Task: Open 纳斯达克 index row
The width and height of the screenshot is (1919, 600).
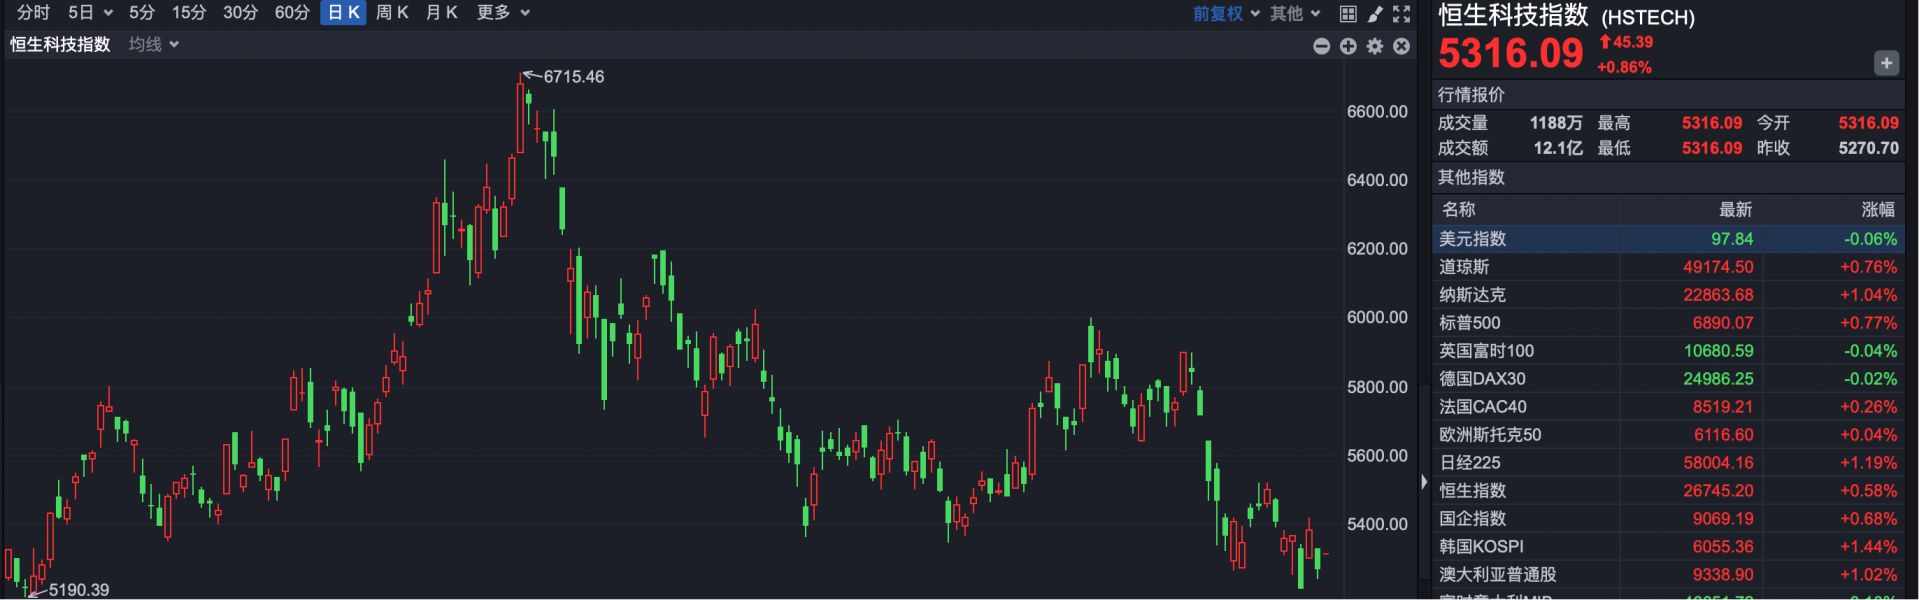Action: (x=1472, y=295)
